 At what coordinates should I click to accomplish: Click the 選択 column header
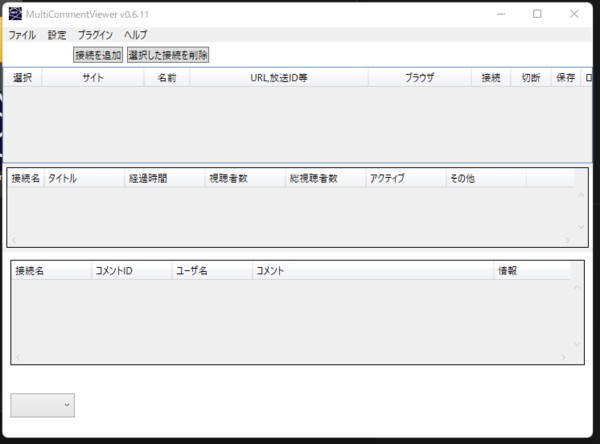point(23,78)
